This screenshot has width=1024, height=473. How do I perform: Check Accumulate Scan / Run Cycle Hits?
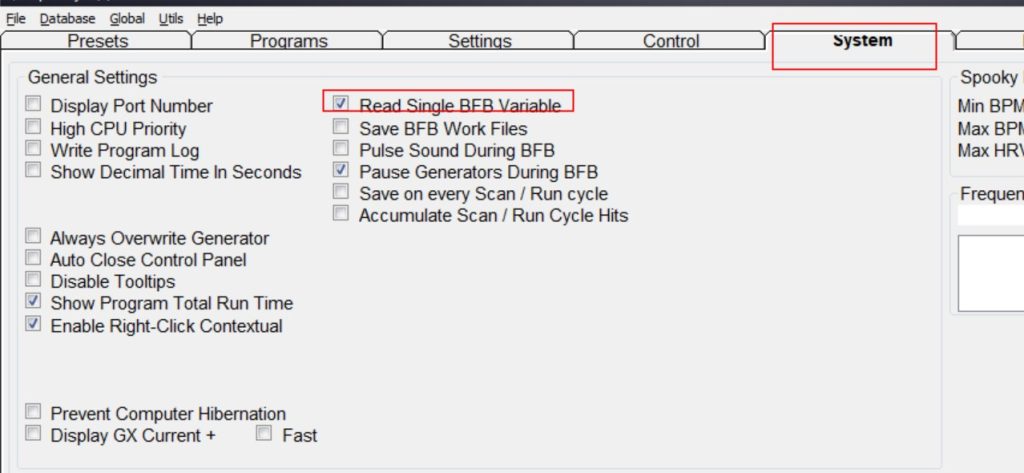(x=342, y=214)
